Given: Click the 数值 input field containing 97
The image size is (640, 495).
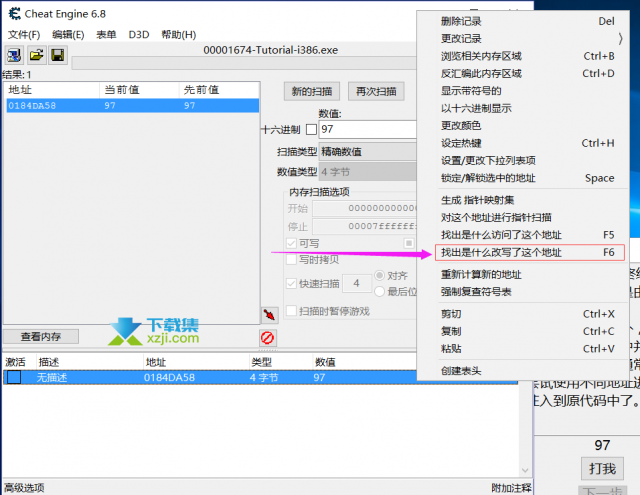Looking at the screenshot, I should (x=368, y=129).
